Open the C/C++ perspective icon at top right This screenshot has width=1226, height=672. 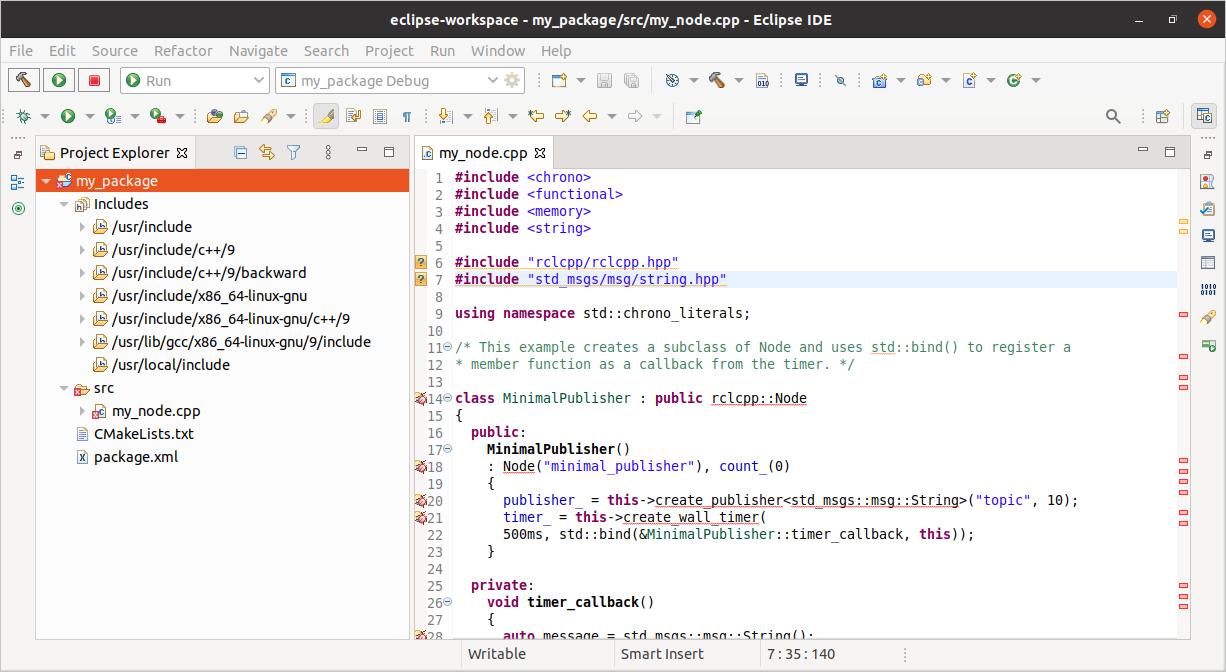(x=1203, y=116)
